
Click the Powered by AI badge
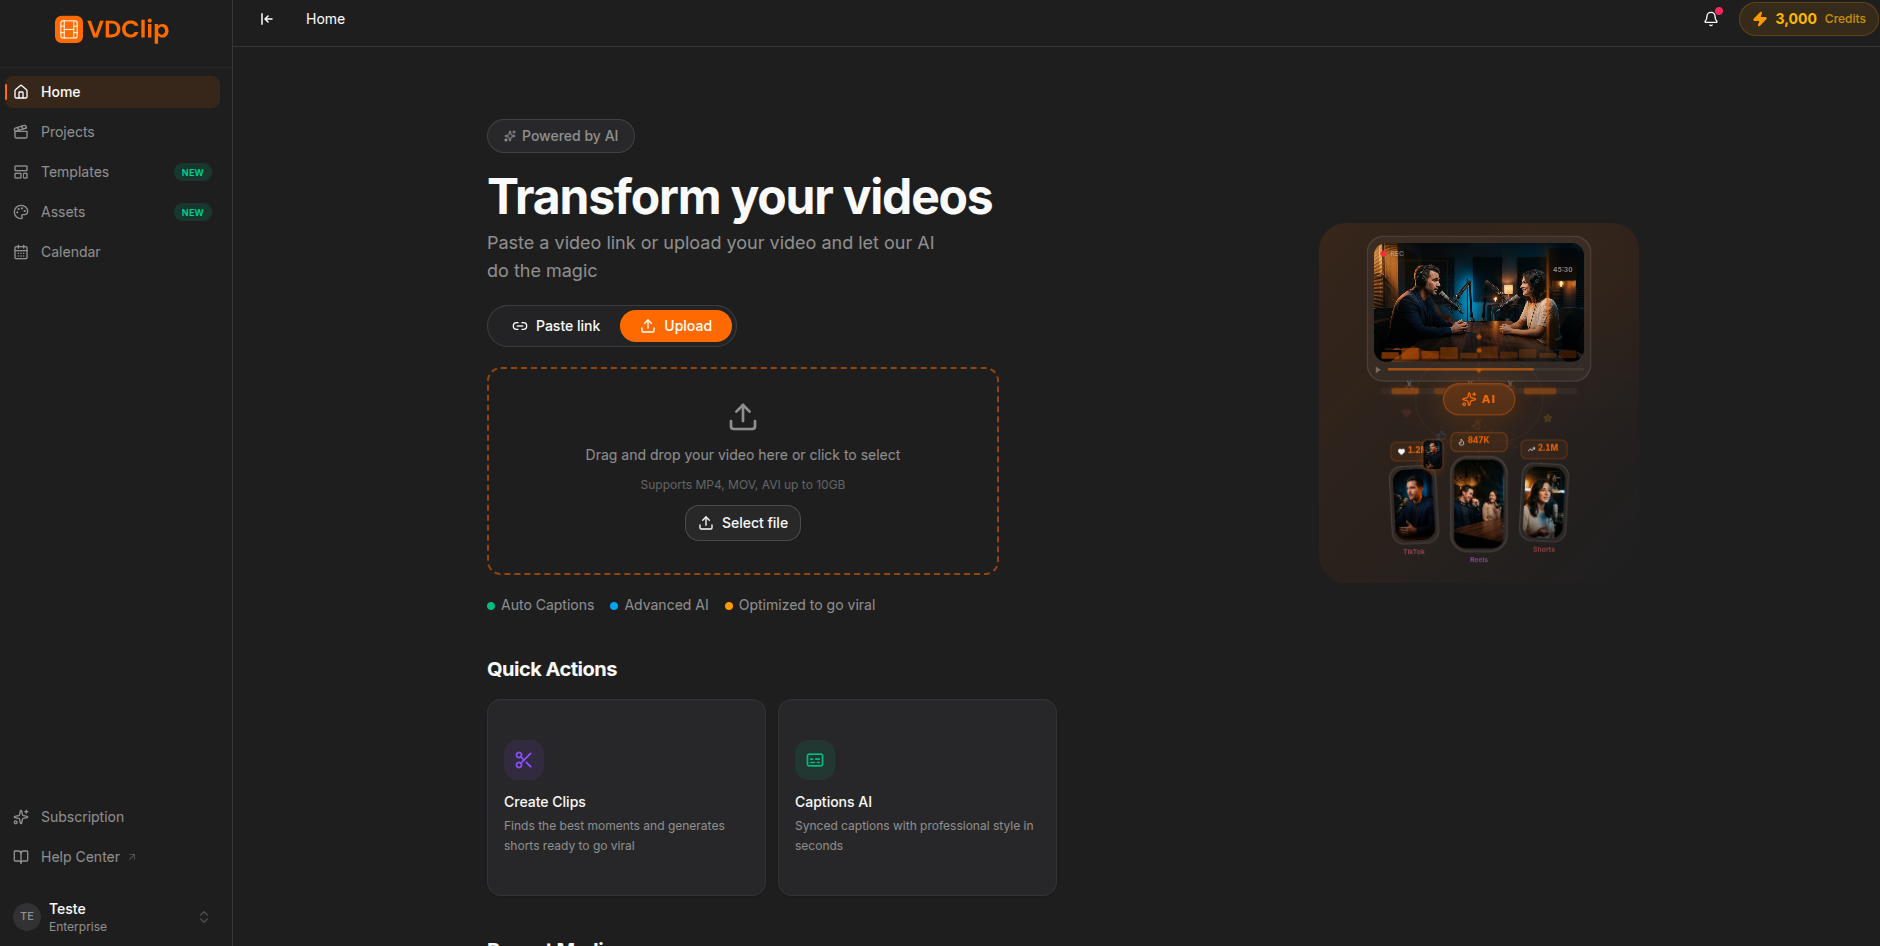[x=561, y=136]
